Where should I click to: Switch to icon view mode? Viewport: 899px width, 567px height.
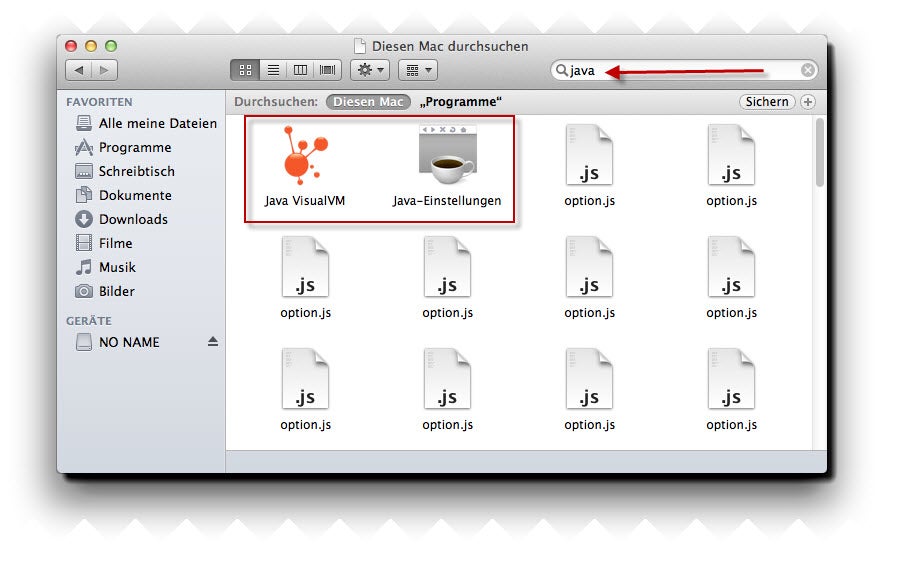[x=245, y=70]
